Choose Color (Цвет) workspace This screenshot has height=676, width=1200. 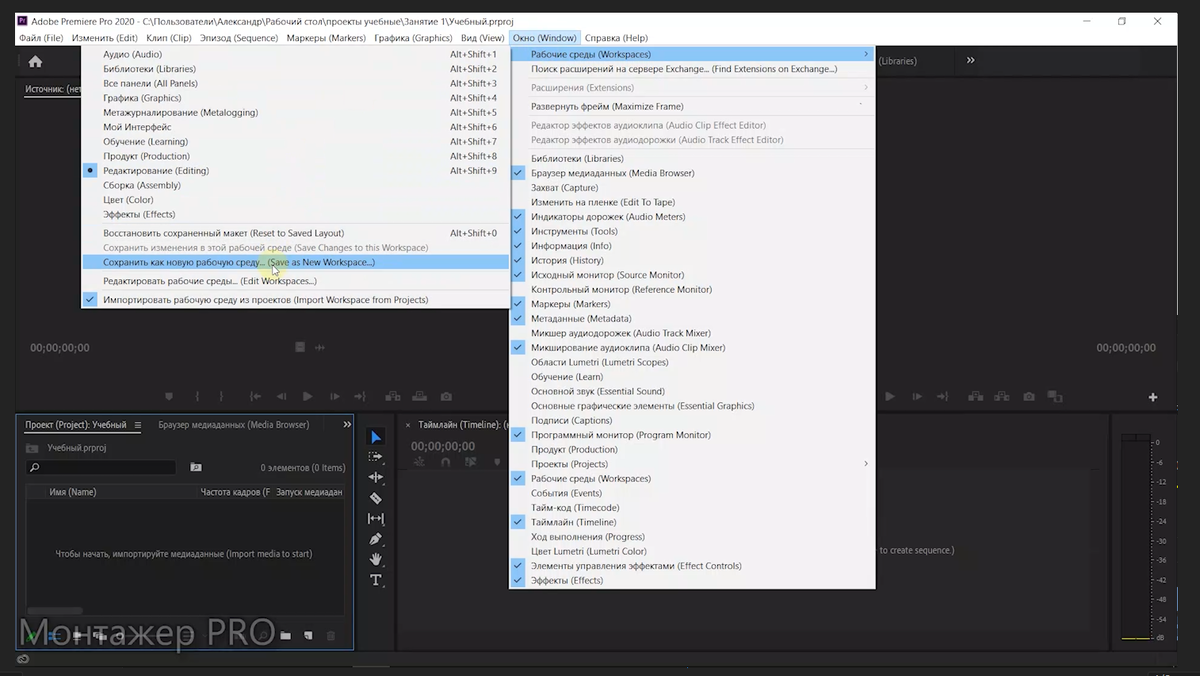[295, 199]
